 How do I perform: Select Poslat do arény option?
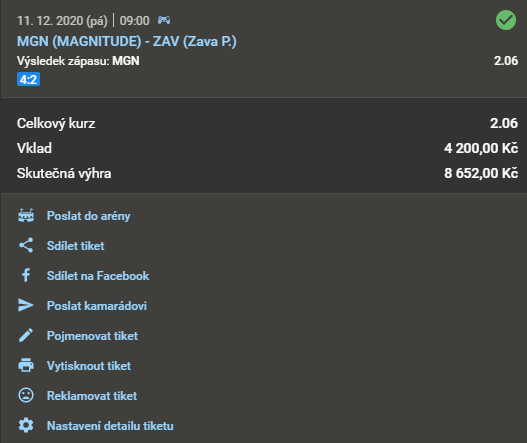88,216
